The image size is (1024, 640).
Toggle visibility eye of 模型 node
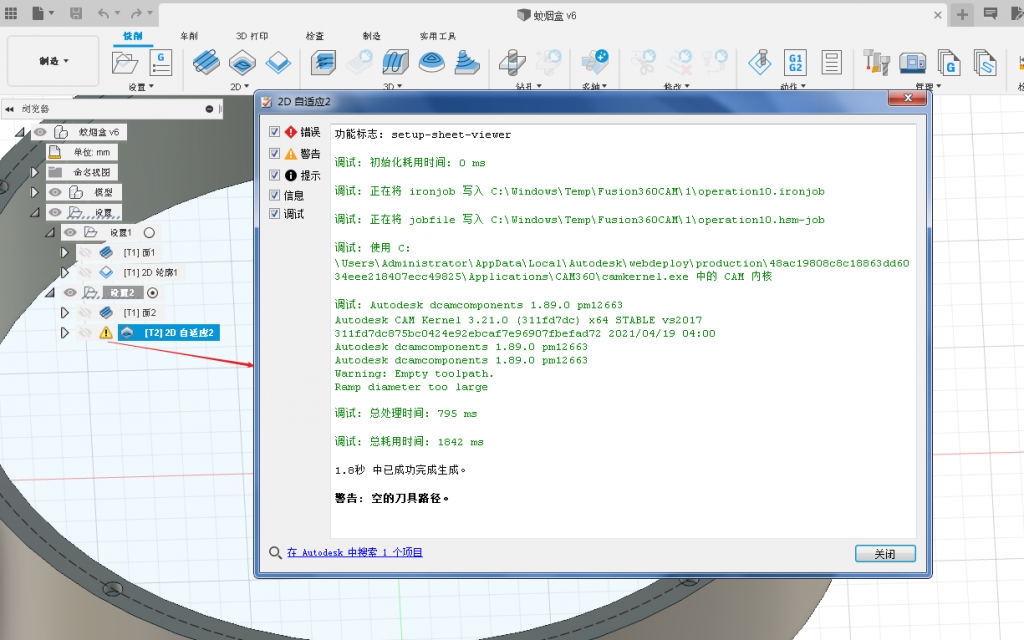[x=55, y=192]
